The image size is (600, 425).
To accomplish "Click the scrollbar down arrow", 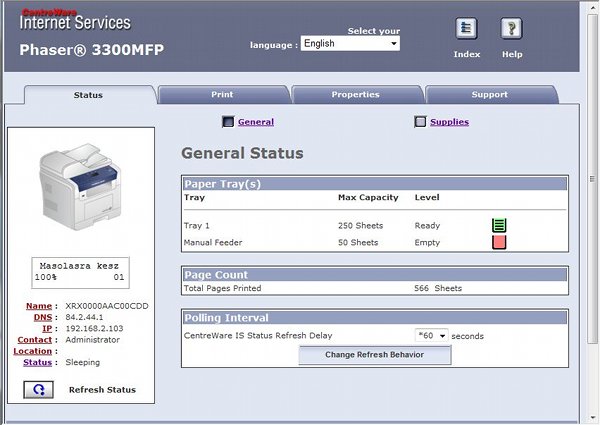I will coord(593,418).
